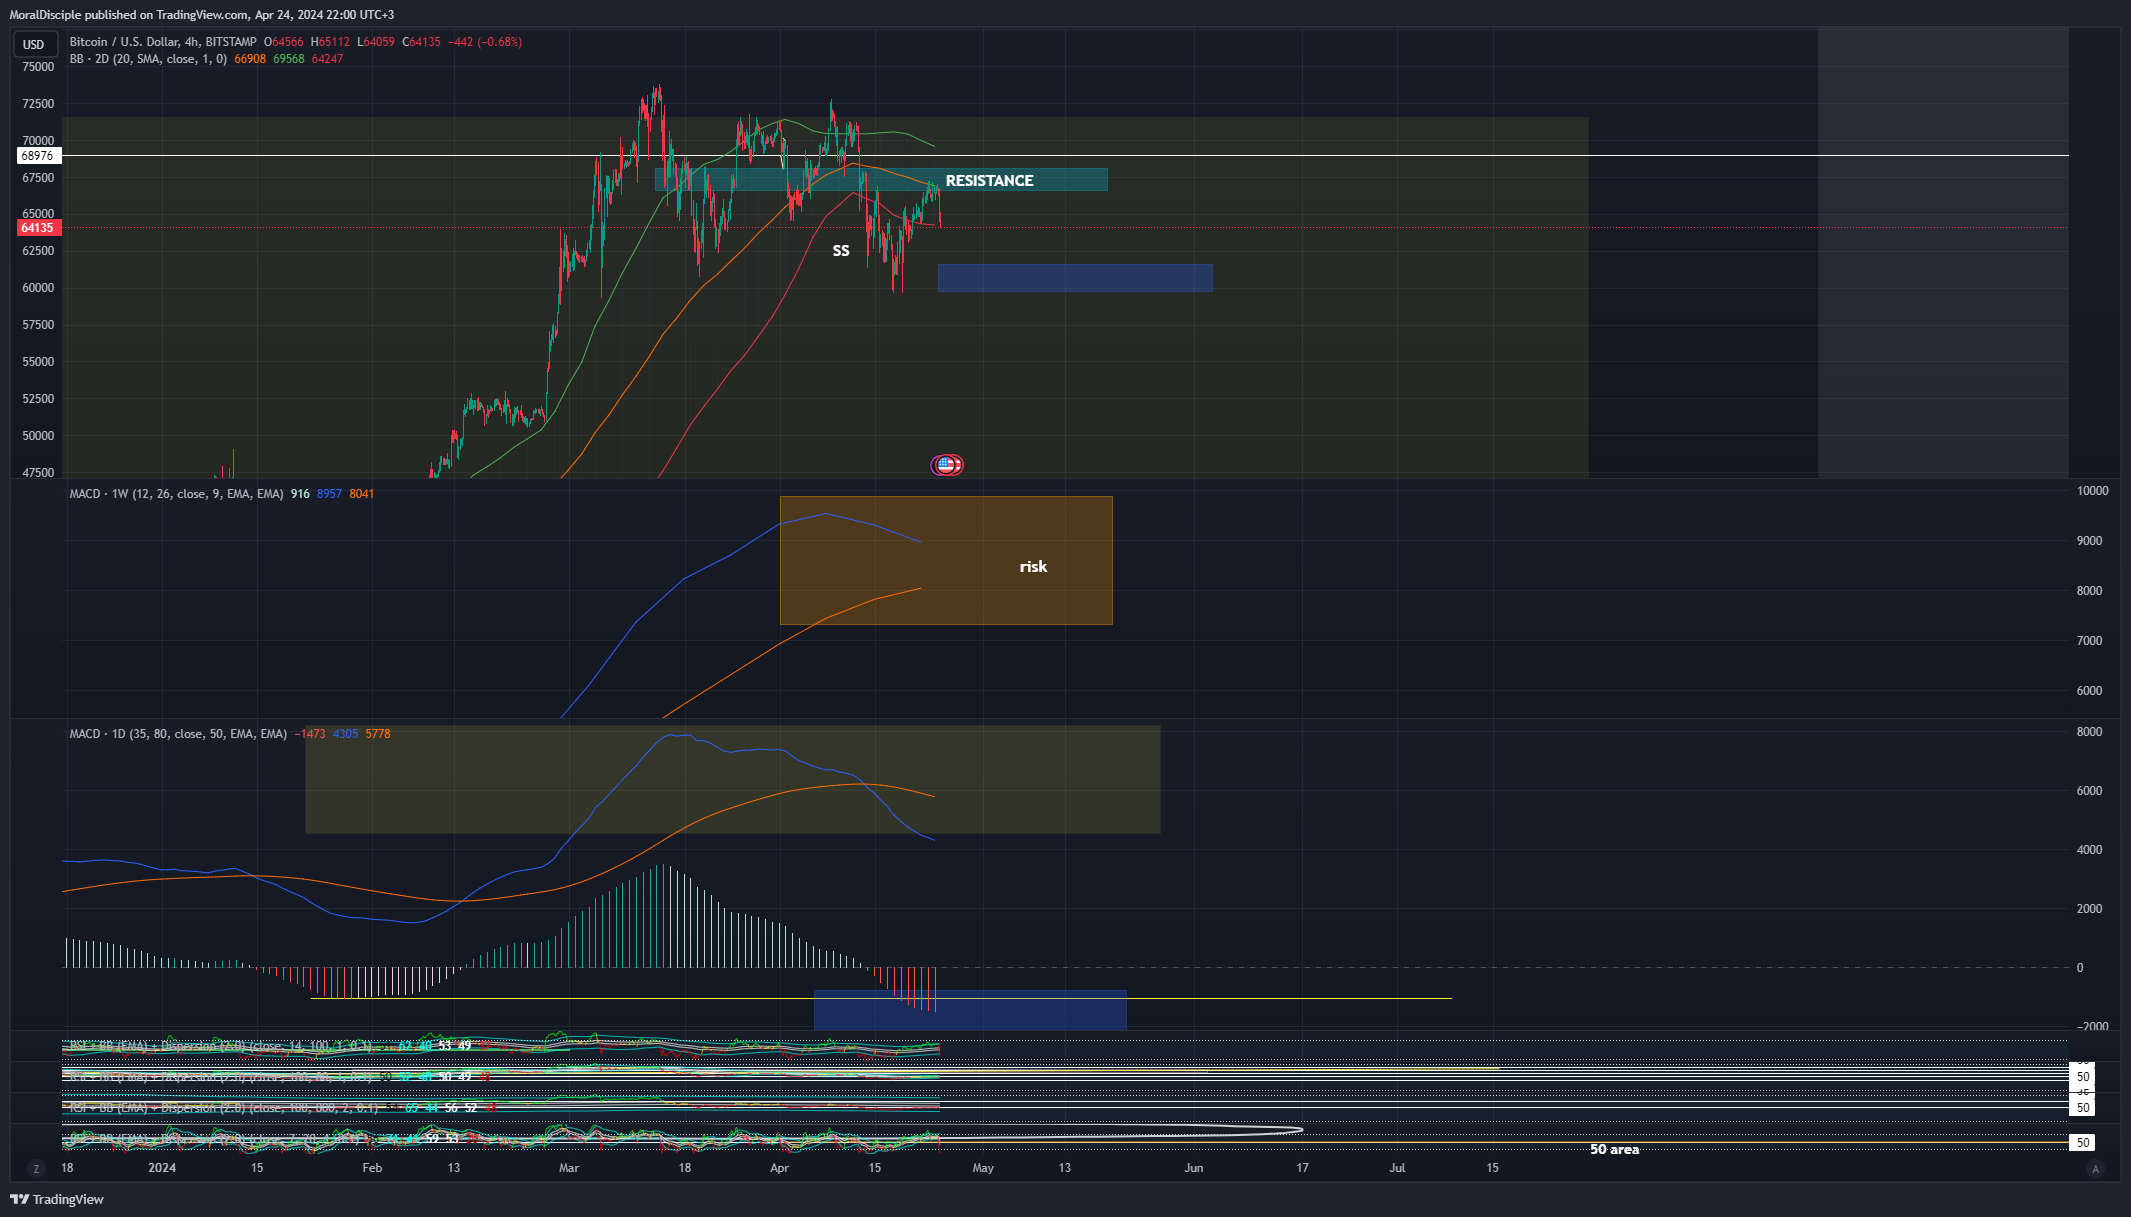Click the TradingView logo at bottom left
The height and width of the screenshot is (1217, 2131).
(x=57, y=1199)
